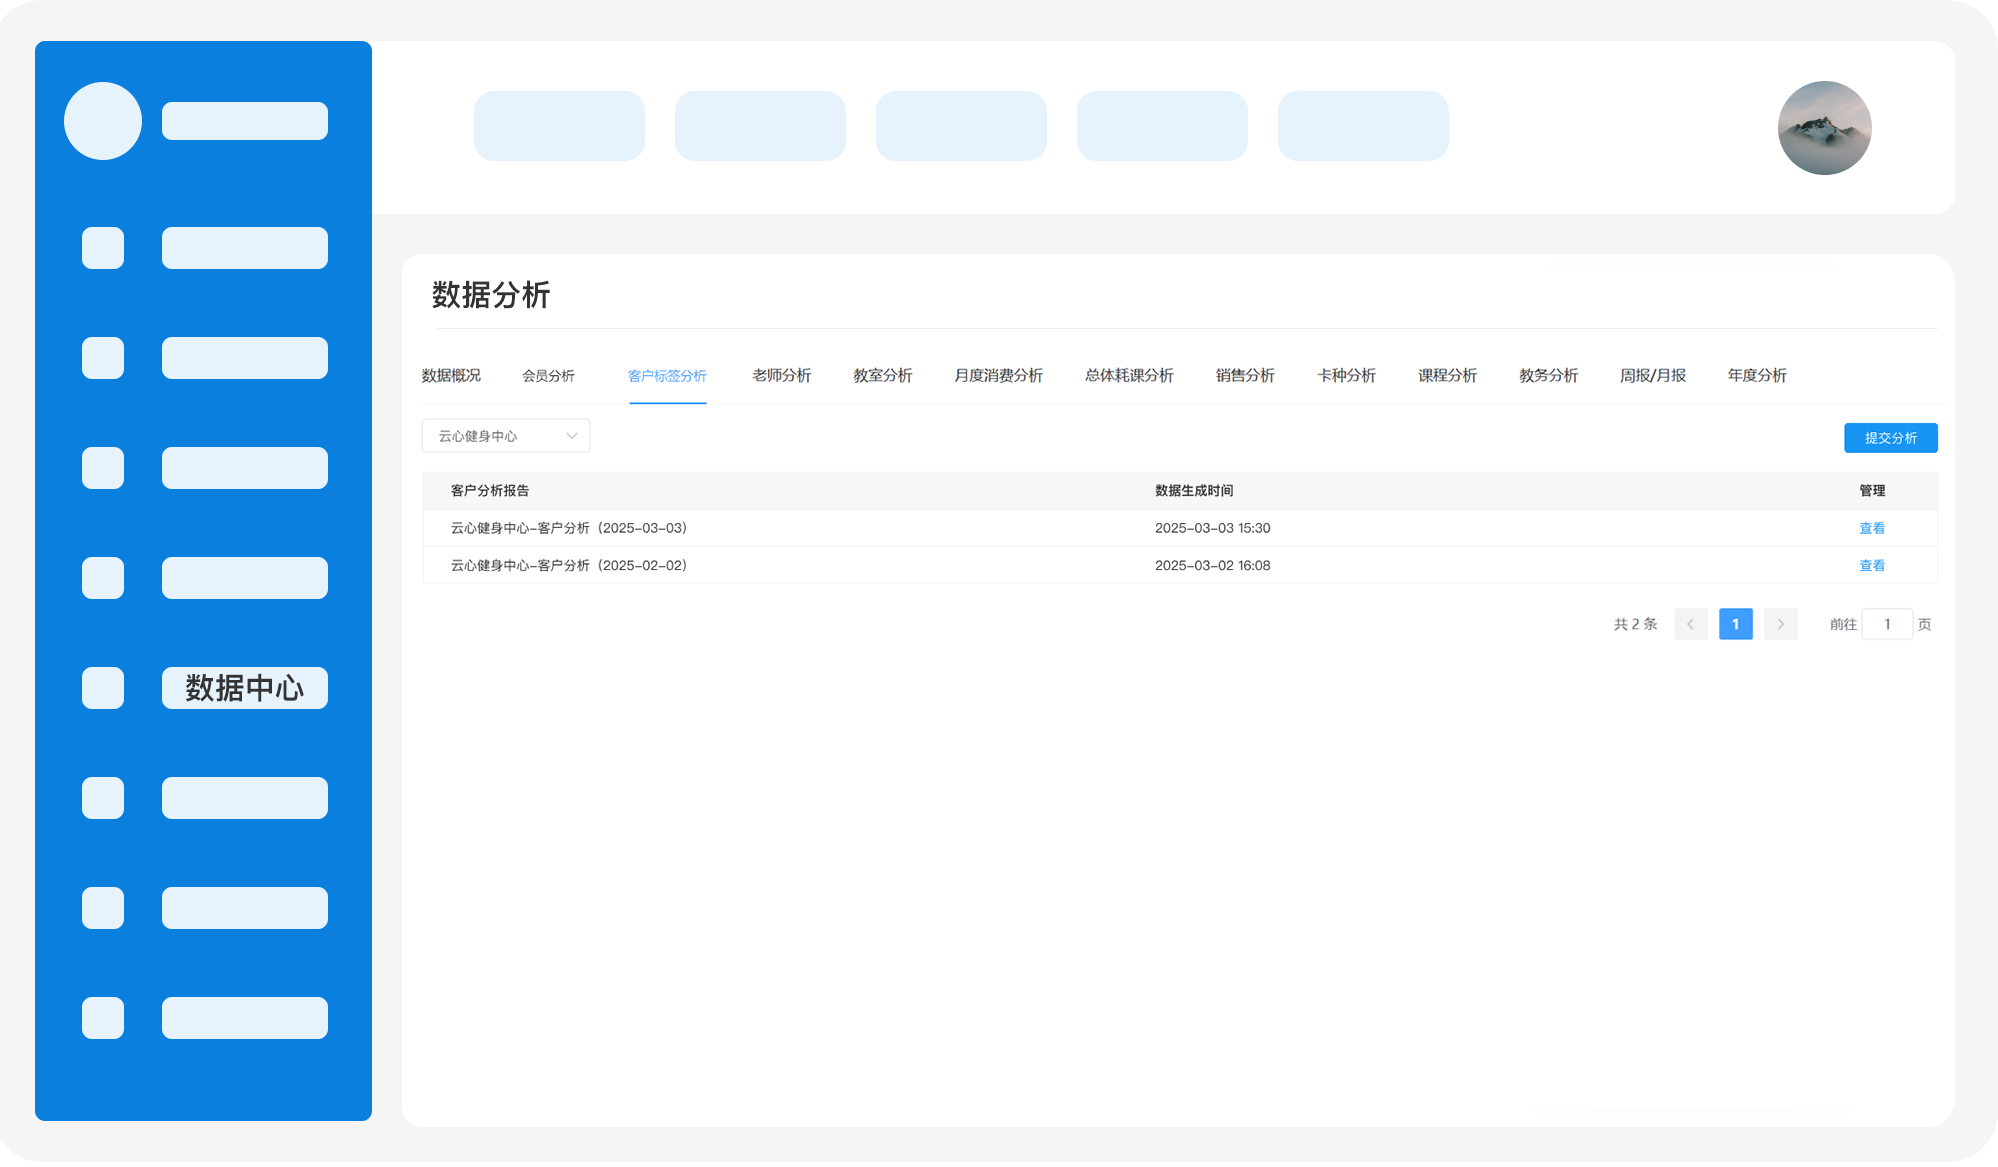The width and height of the screenshot is (1998, 1167).
Task: Click the icon beside 数据中心 in sidebar
Action: (103, 688)
